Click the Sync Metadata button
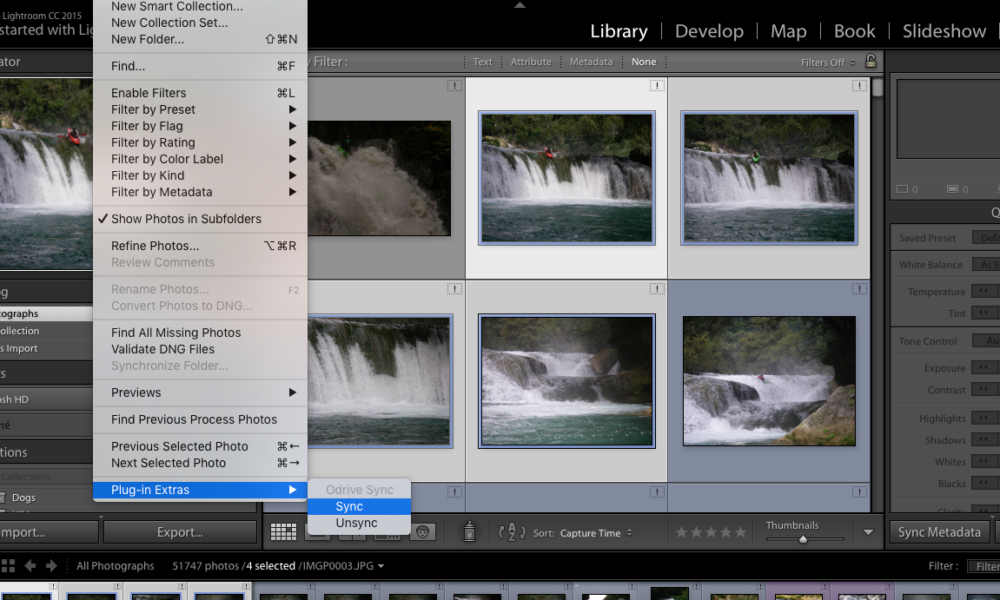The height and width of the screenshot is (600, 1000). pyautogui.click(x=939, y=532)
